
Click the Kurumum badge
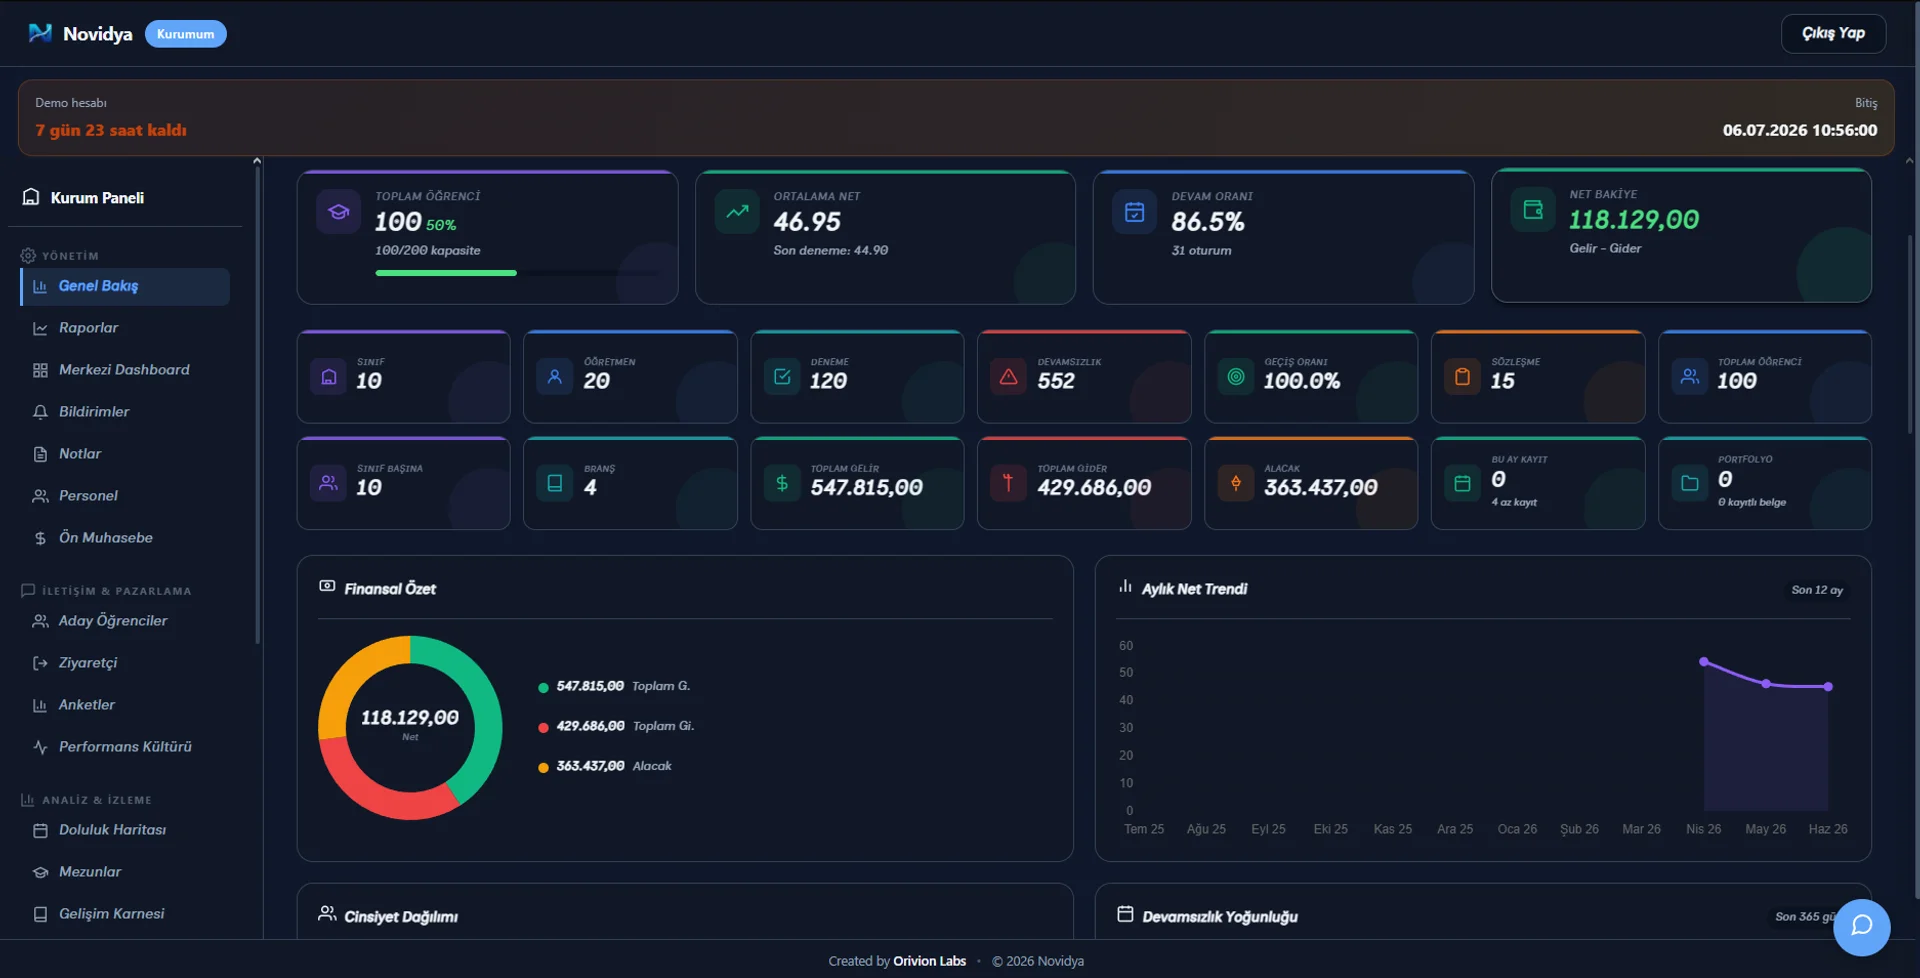(x=185, y=34)
